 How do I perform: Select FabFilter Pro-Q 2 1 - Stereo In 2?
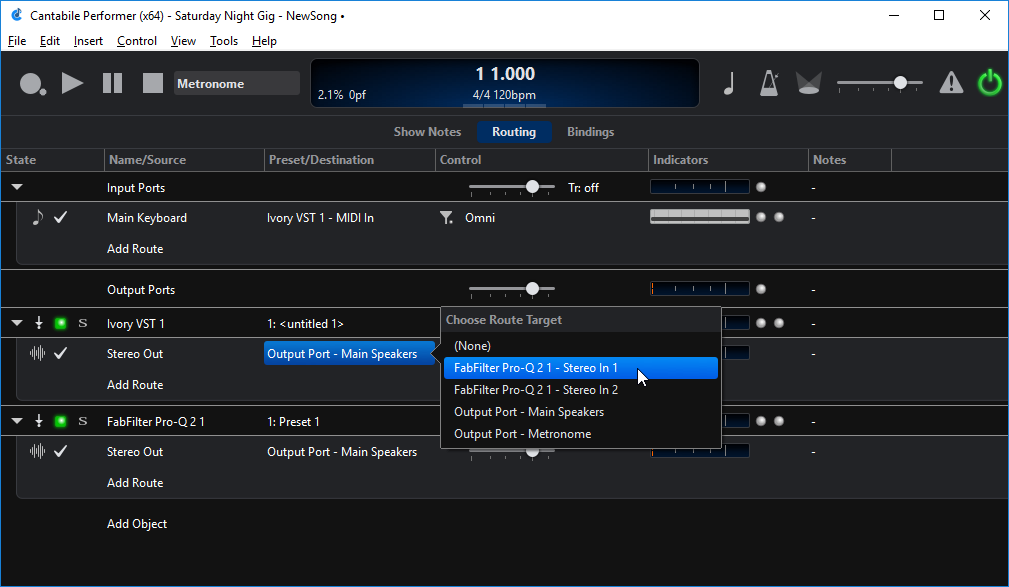580,389
